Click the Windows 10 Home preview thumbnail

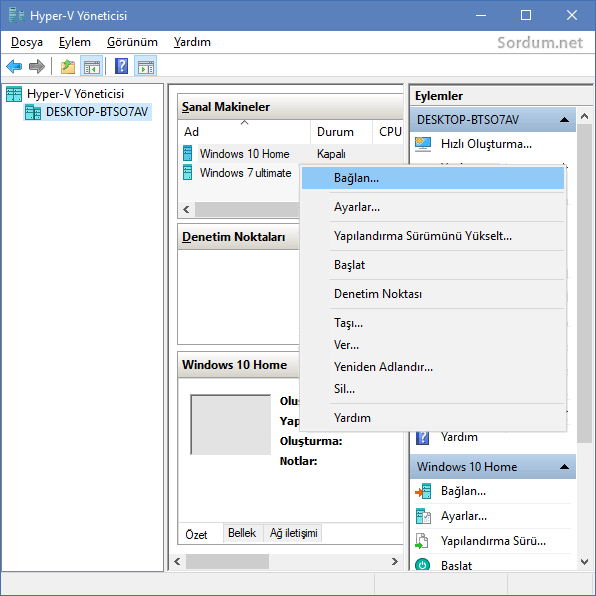pyautogui.click(x=231, y=425)
